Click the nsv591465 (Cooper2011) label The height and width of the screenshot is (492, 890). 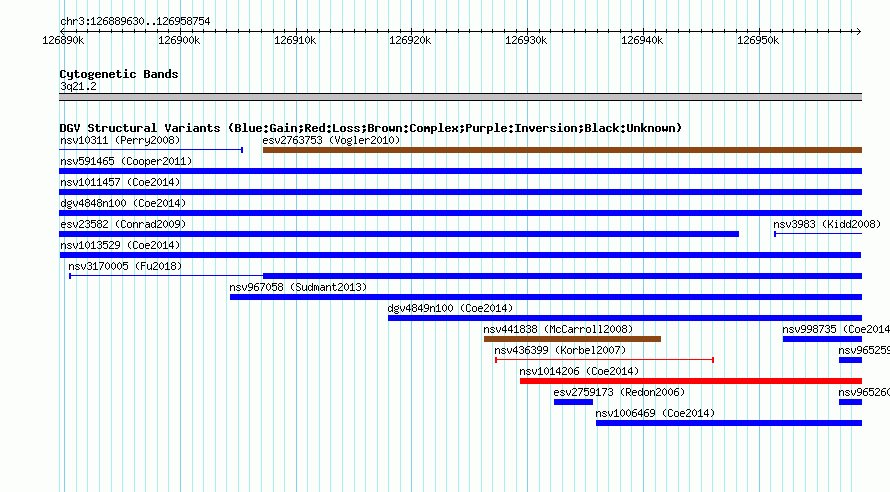(126, 161)
